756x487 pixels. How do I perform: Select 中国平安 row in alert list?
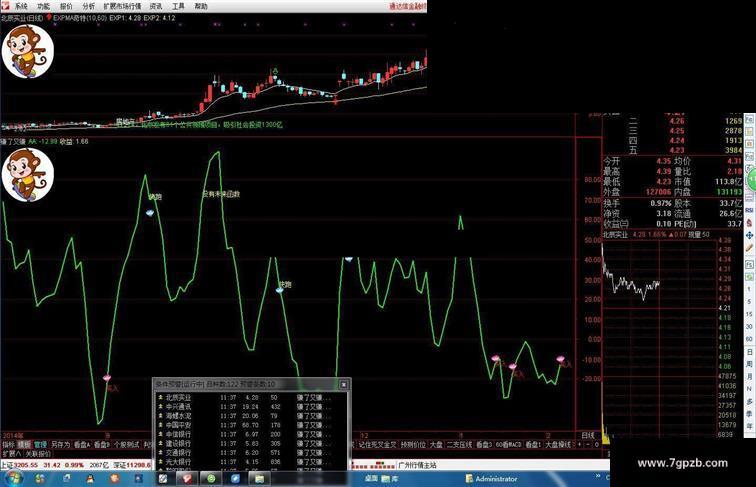click(251, 425)
